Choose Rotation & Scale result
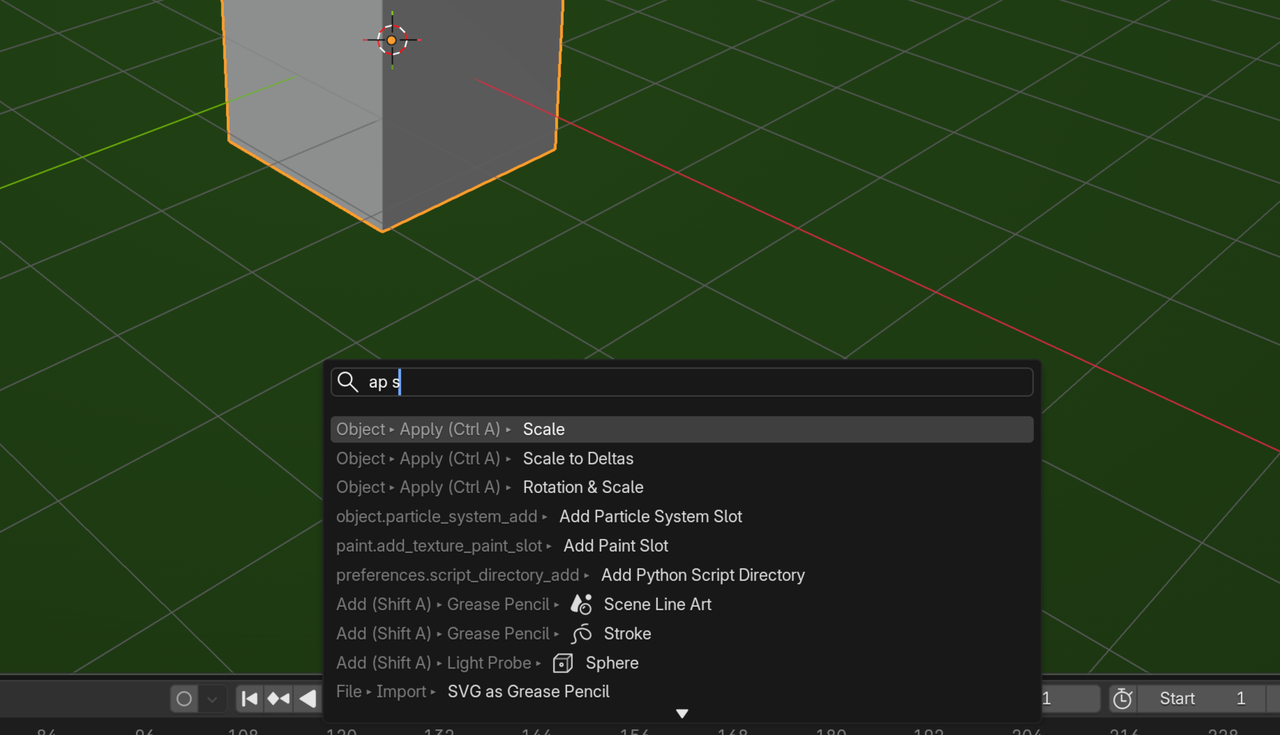Screen dimensions: 1280x735 click(x=682, y=487)
